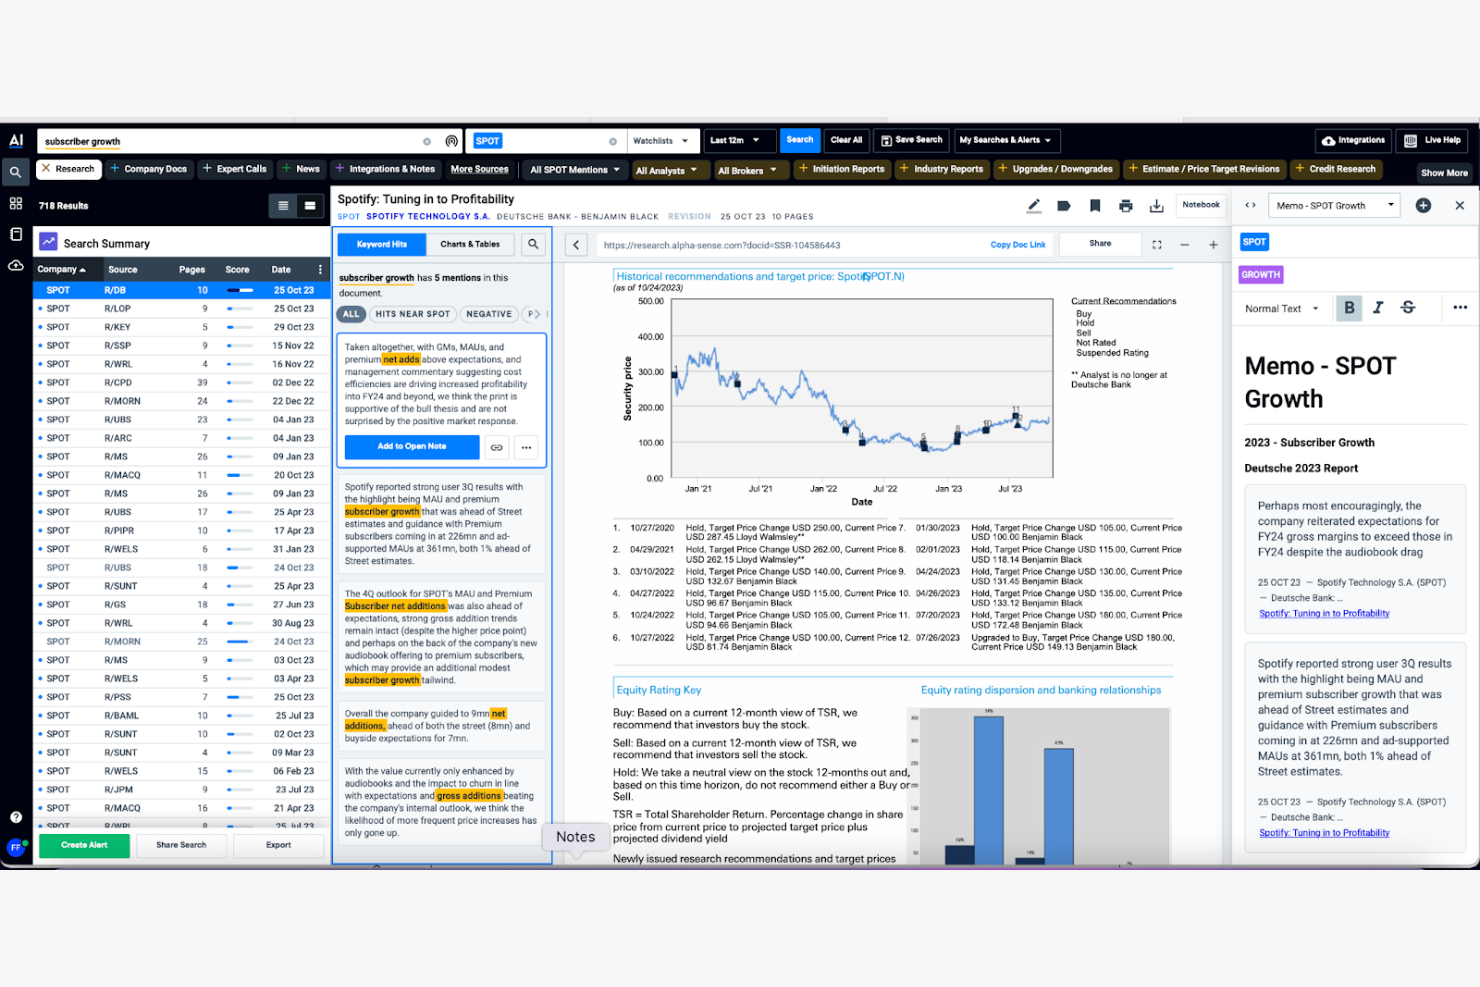1480x987 pixels.
Task: Open more options for first keyword hit
Action: (527, 447)
